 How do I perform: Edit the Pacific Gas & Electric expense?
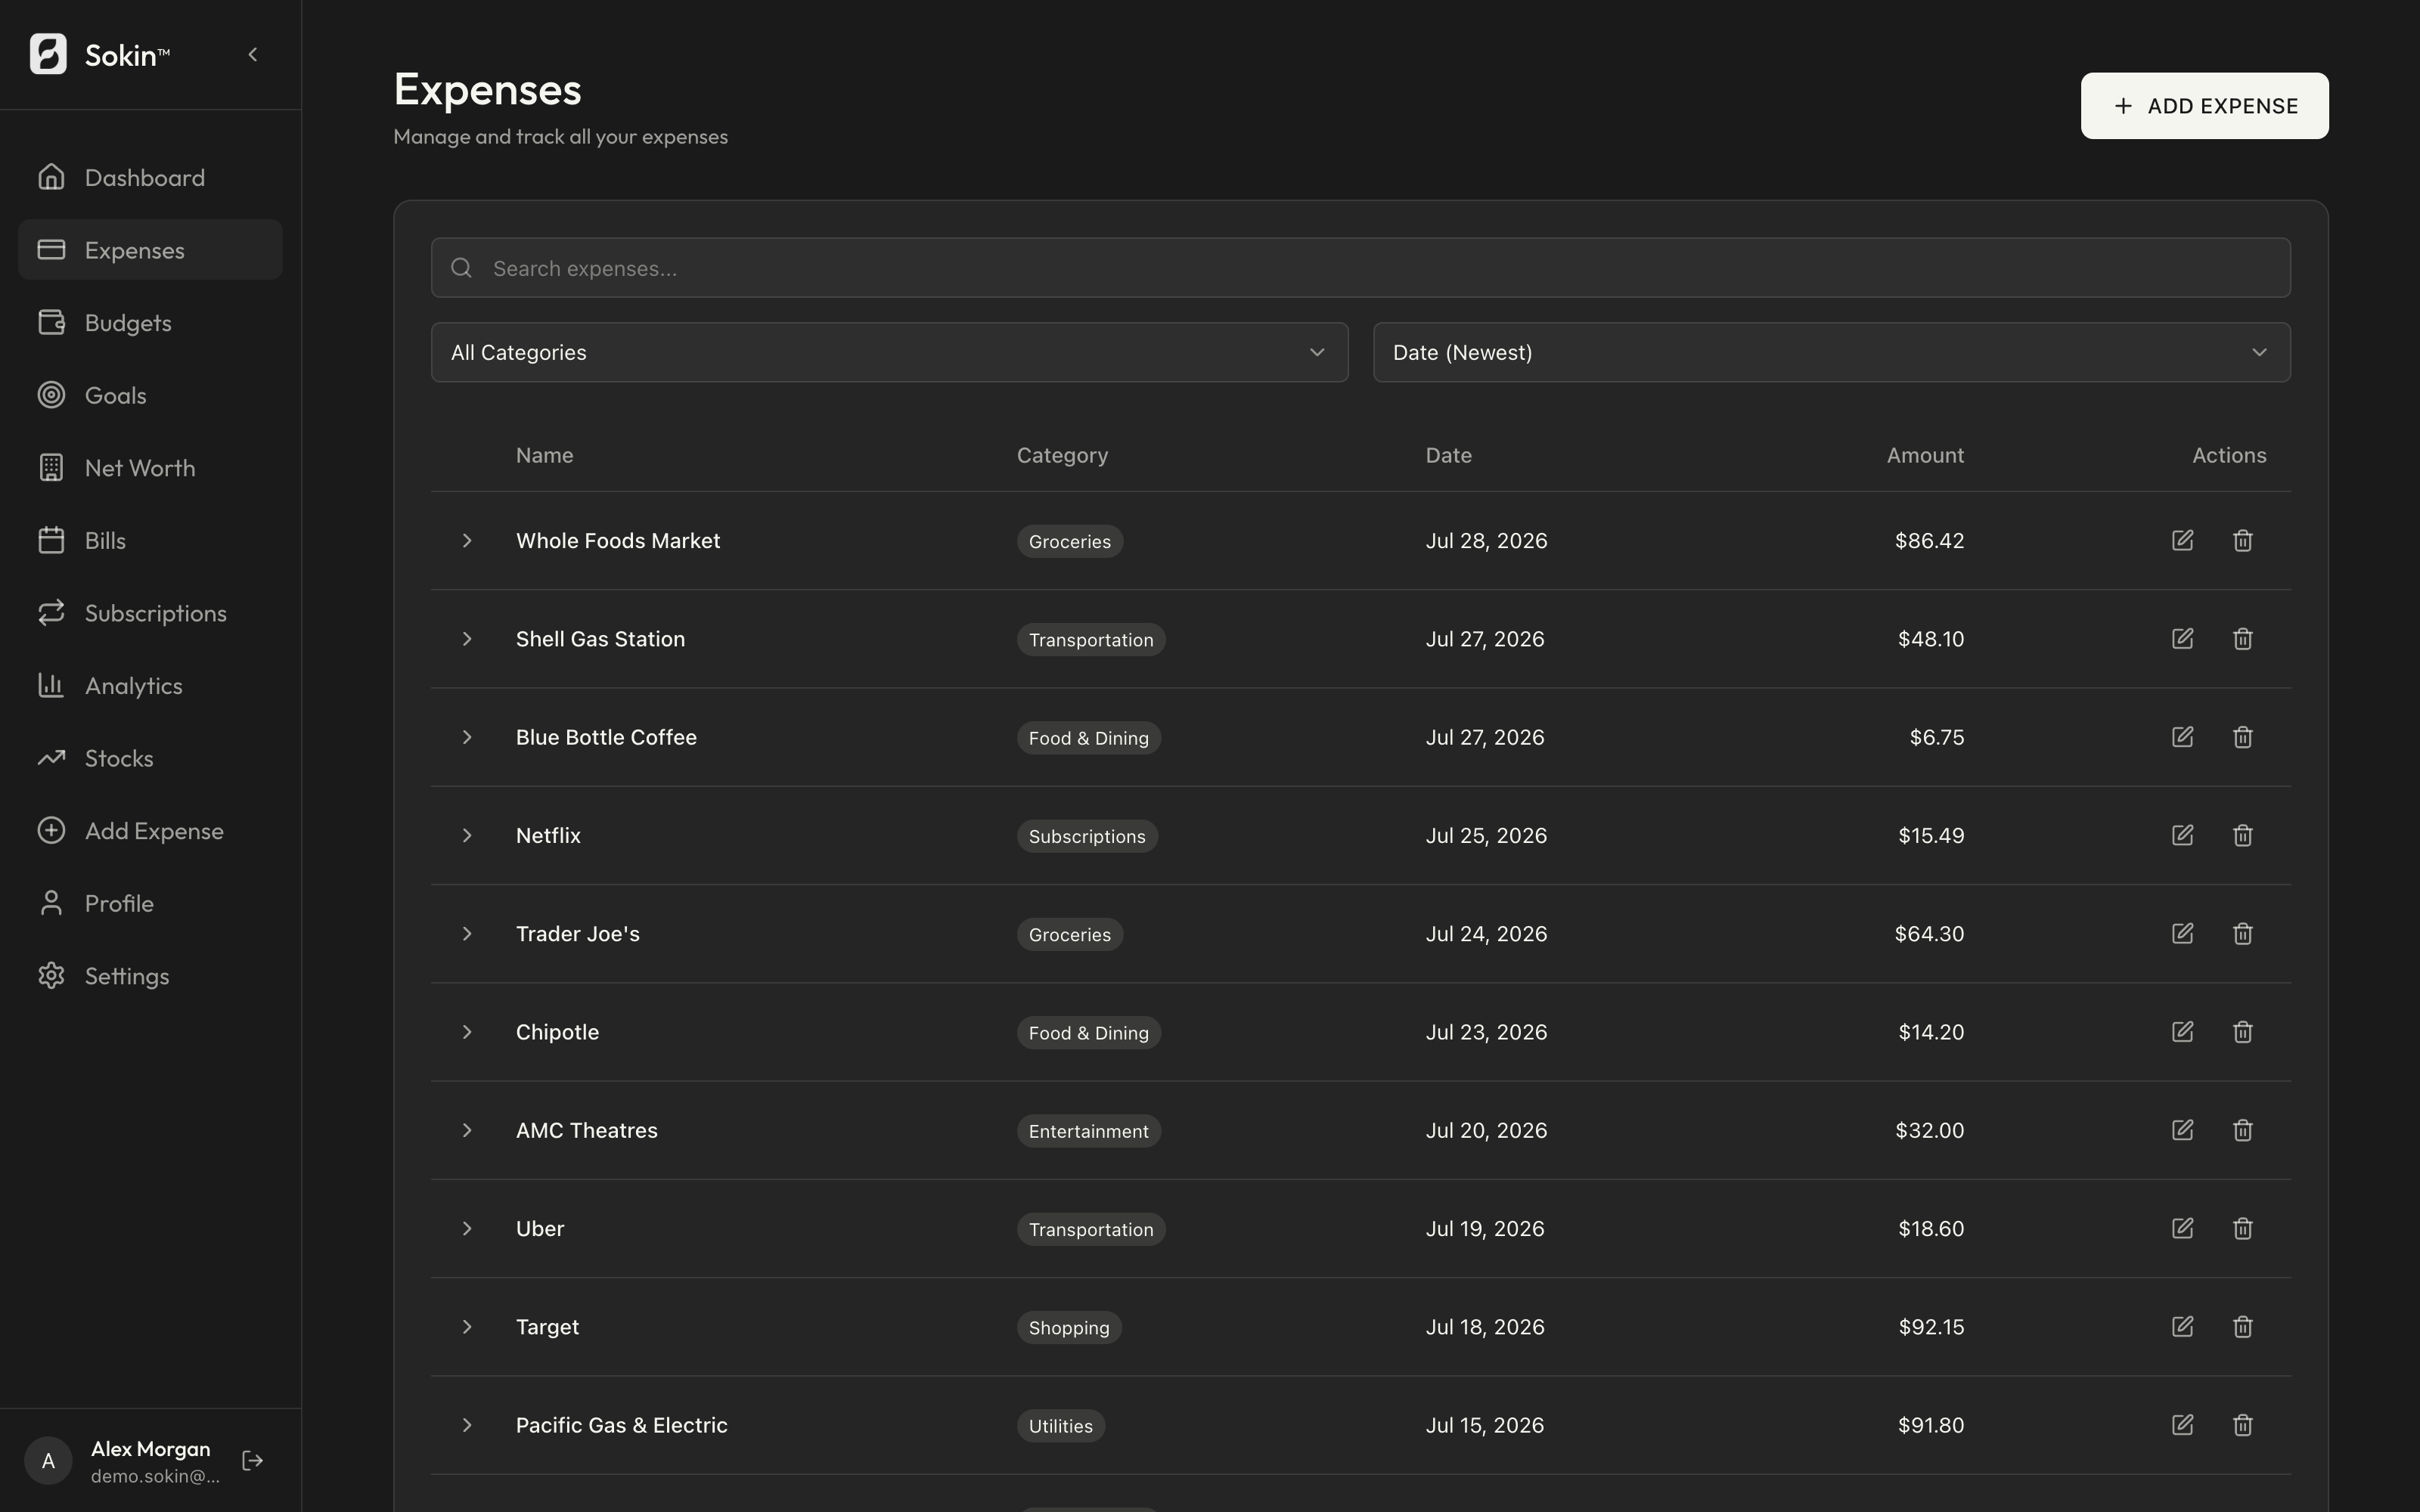[x=2182, y=1425]
